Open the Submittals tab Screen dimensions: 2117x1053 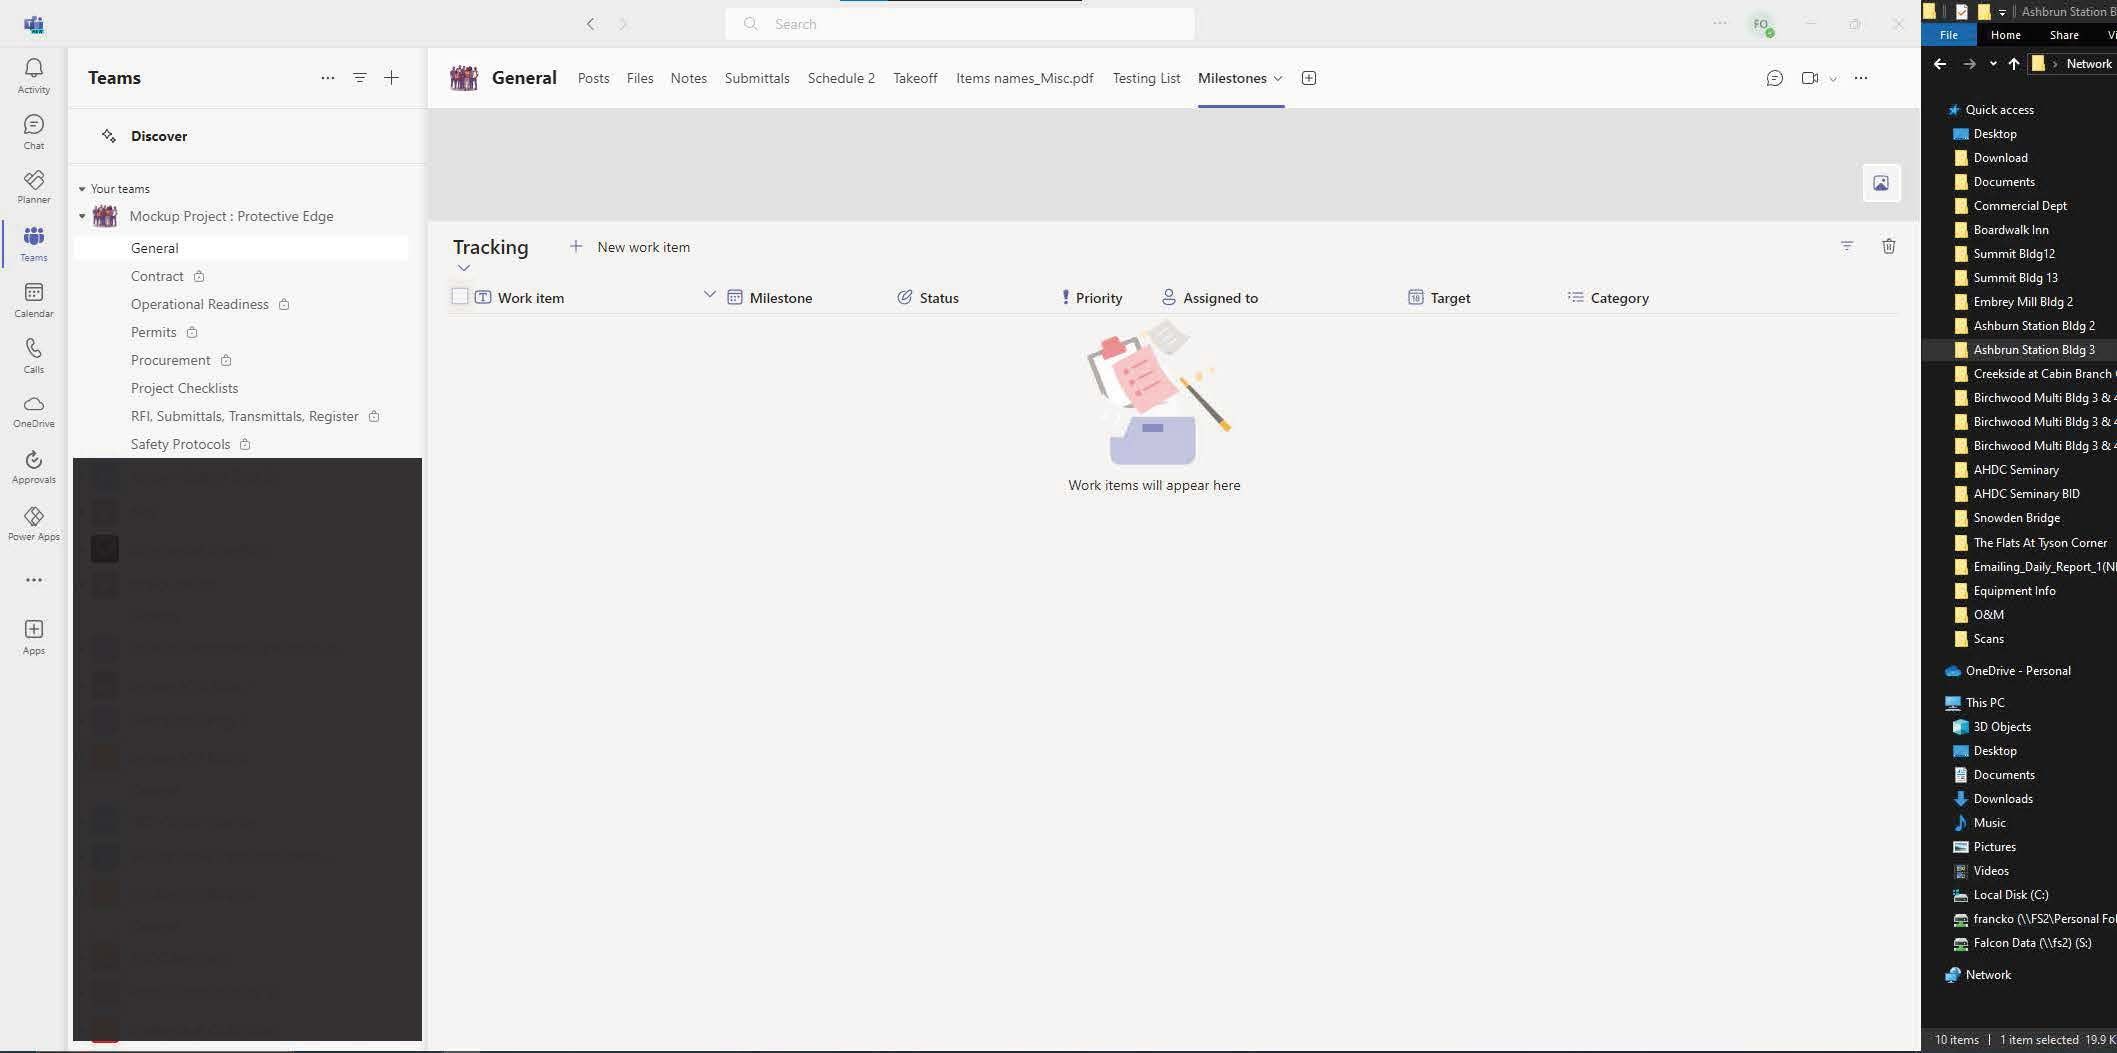(757, 78)
